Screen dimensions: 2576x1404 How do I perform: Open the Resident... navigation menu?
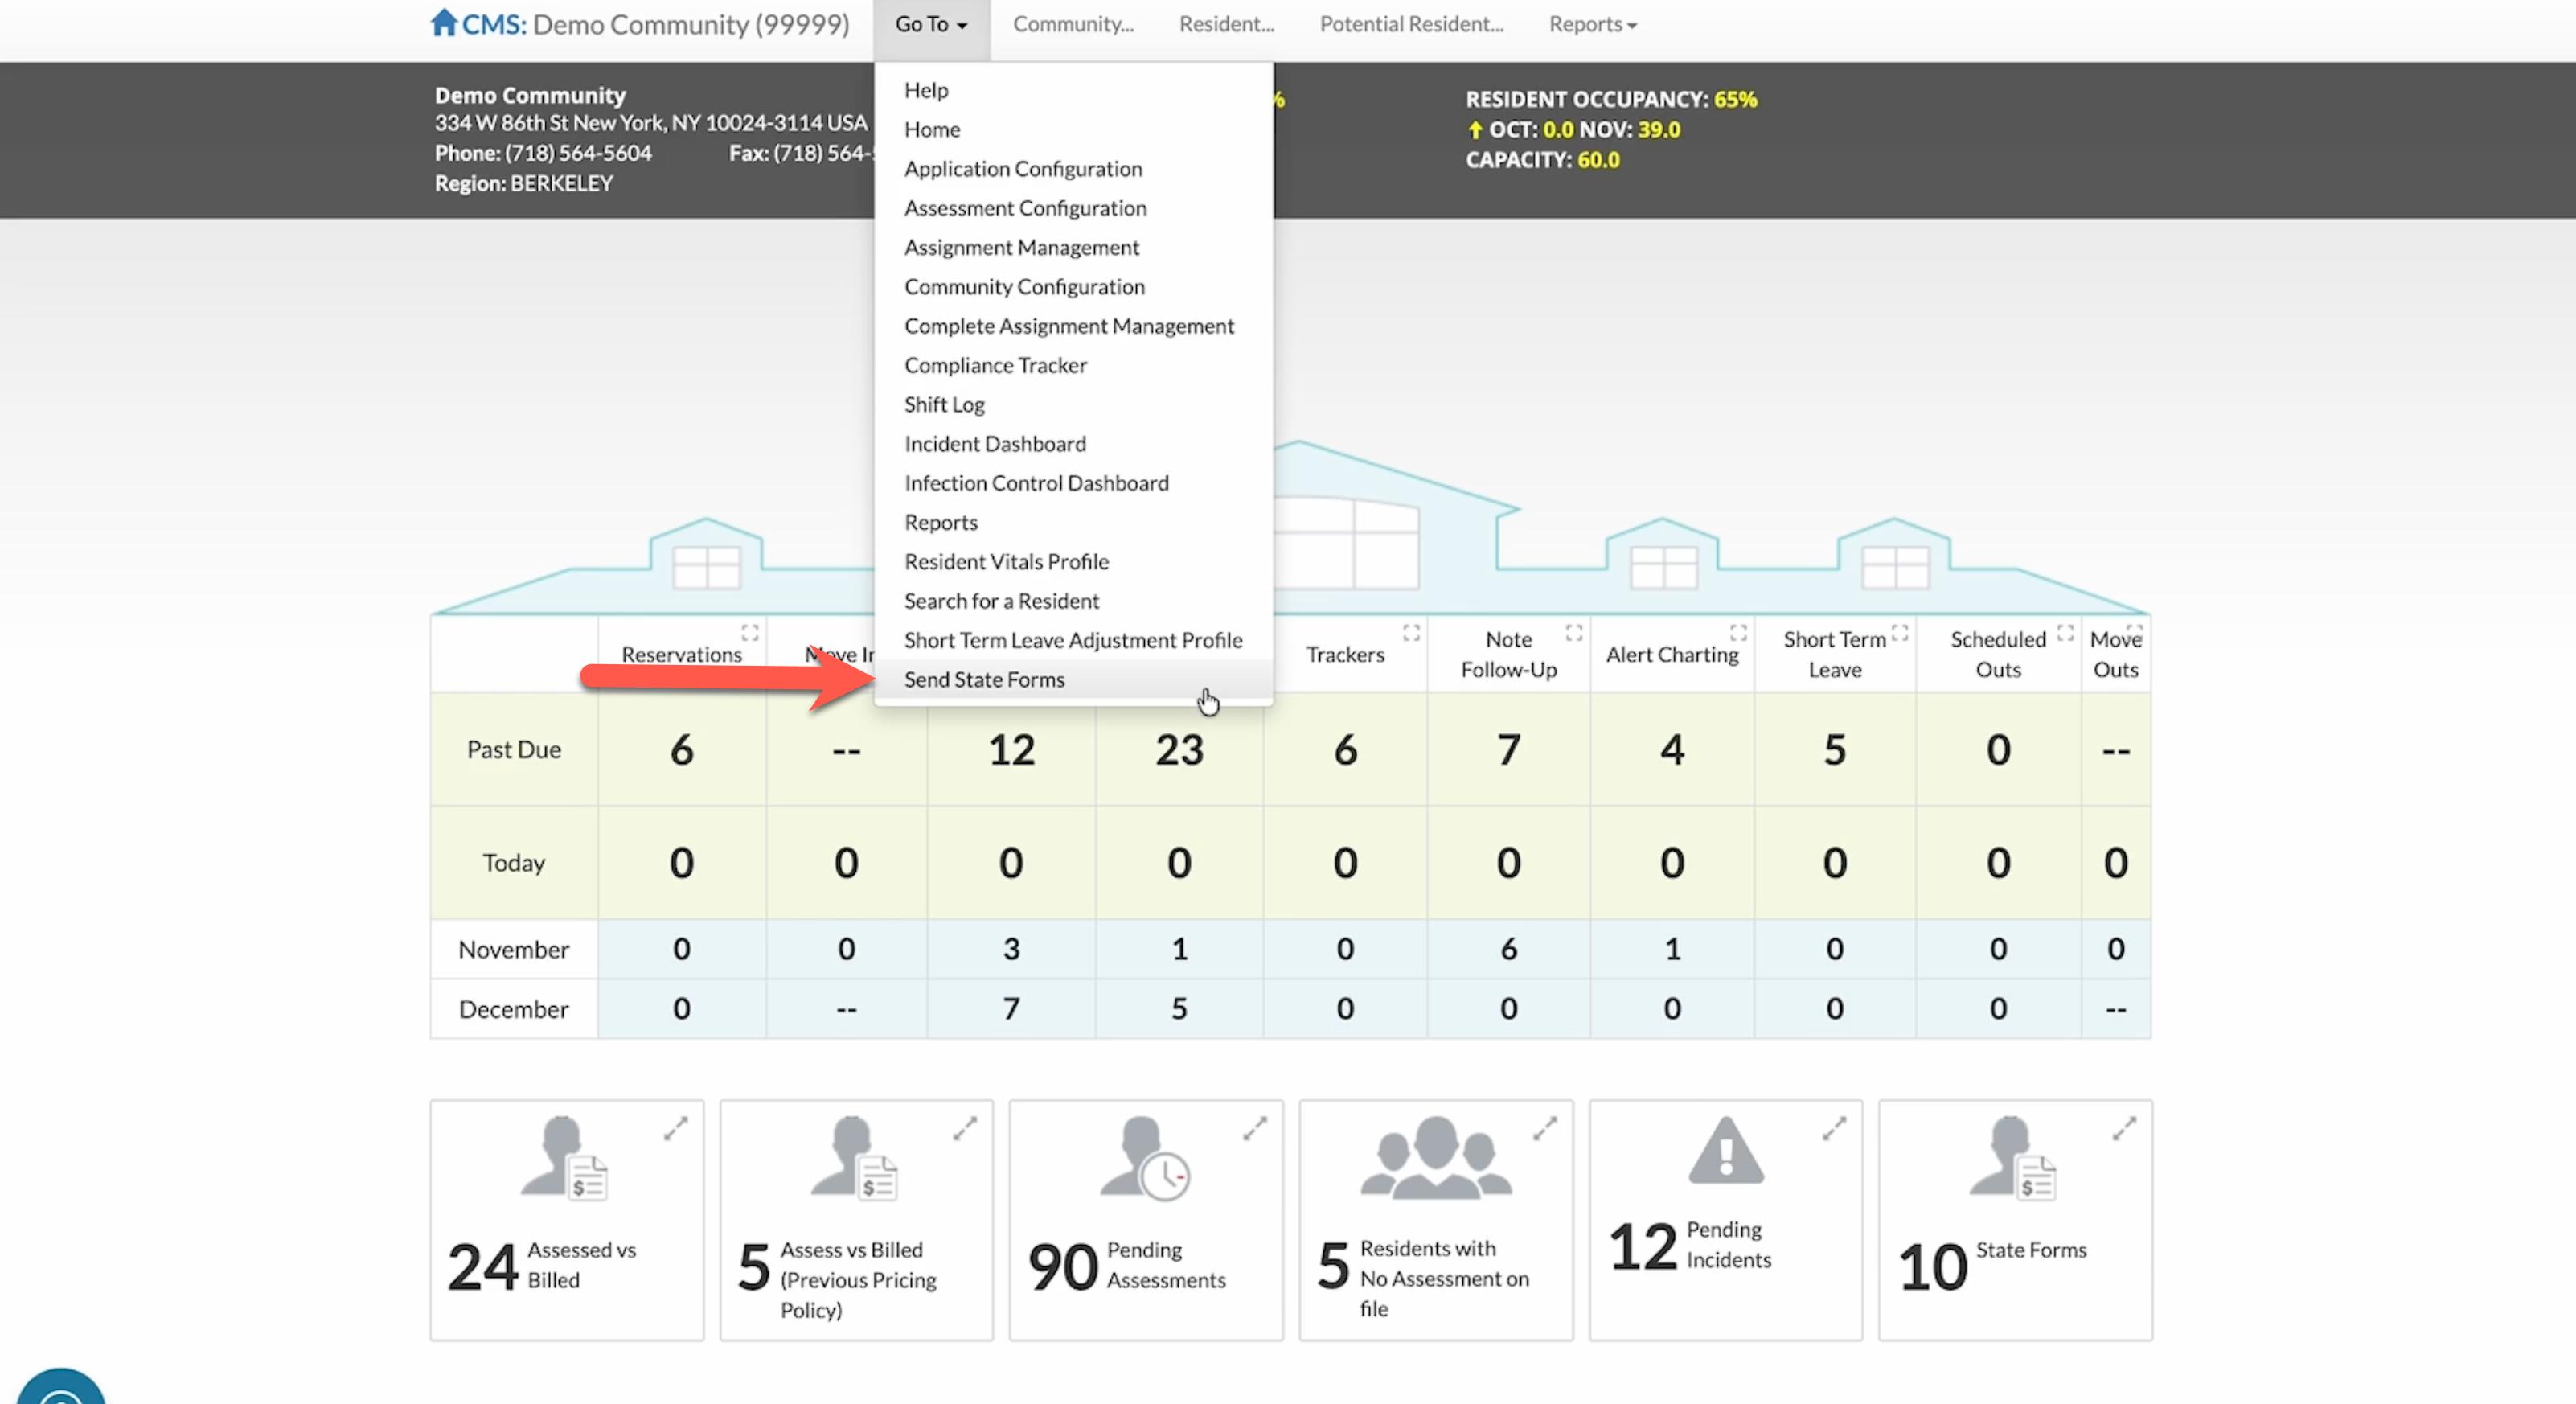pyautogui.click(x=1226, y=24)
